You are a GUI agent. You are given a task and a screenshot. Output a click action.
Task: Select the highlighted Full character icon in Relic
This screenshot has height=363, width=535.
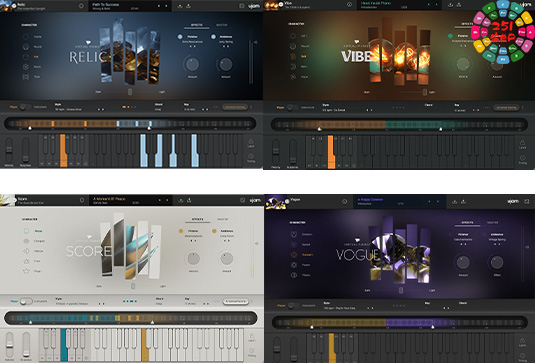click(26, 57)
